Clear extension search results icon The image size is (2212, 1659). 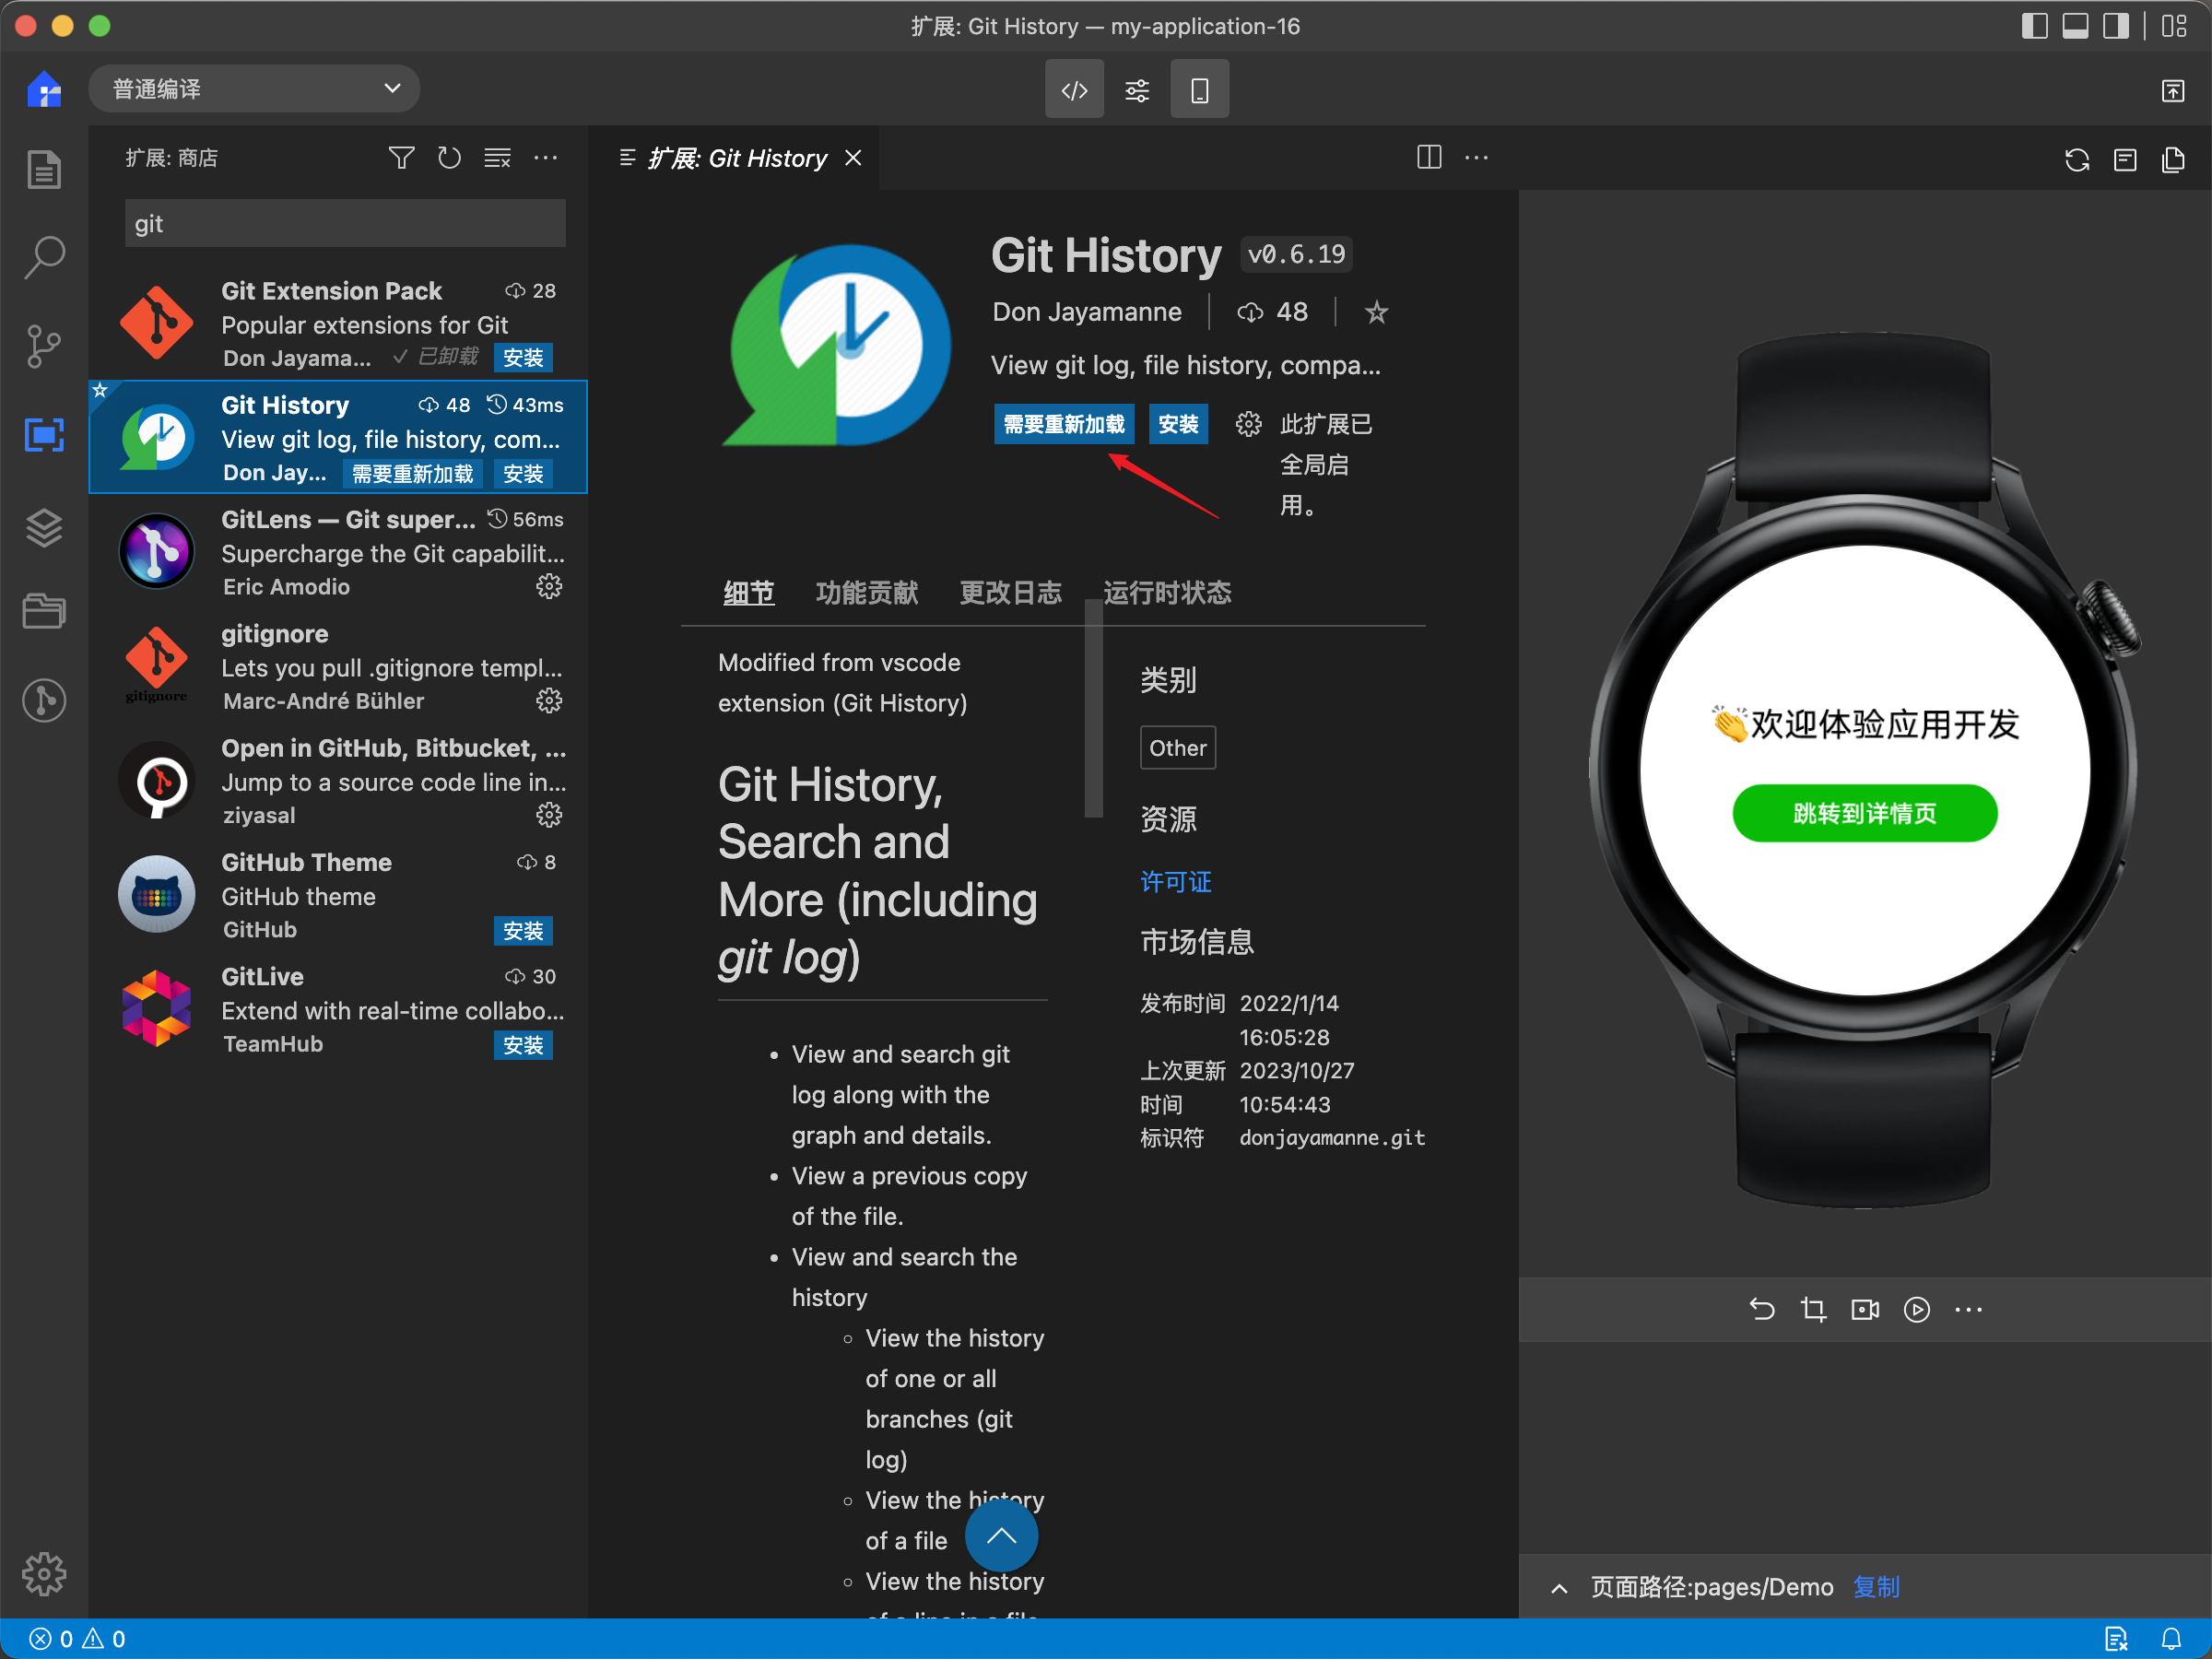click(497, 158)
